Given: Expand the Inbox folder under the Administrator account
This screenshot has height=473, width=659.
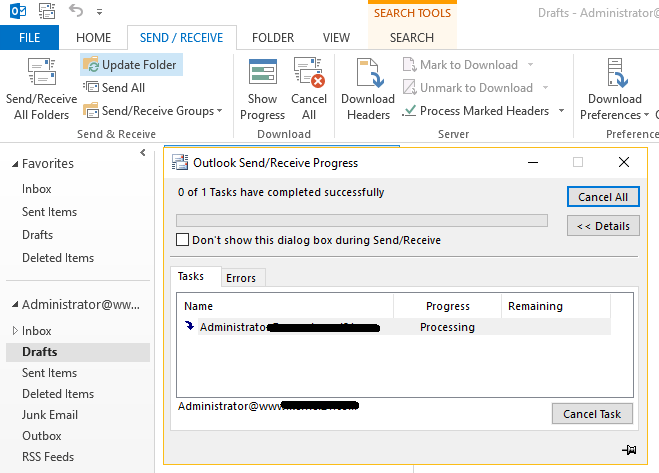Looking at the screenshot, I should tap(15, 330).
